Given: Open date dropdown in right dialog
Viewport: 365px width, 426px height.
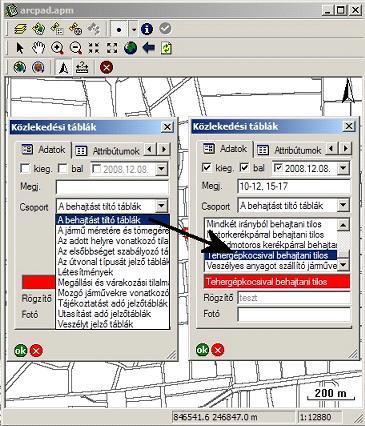Looking at the screenshot, I should click(x=343, y=168).
